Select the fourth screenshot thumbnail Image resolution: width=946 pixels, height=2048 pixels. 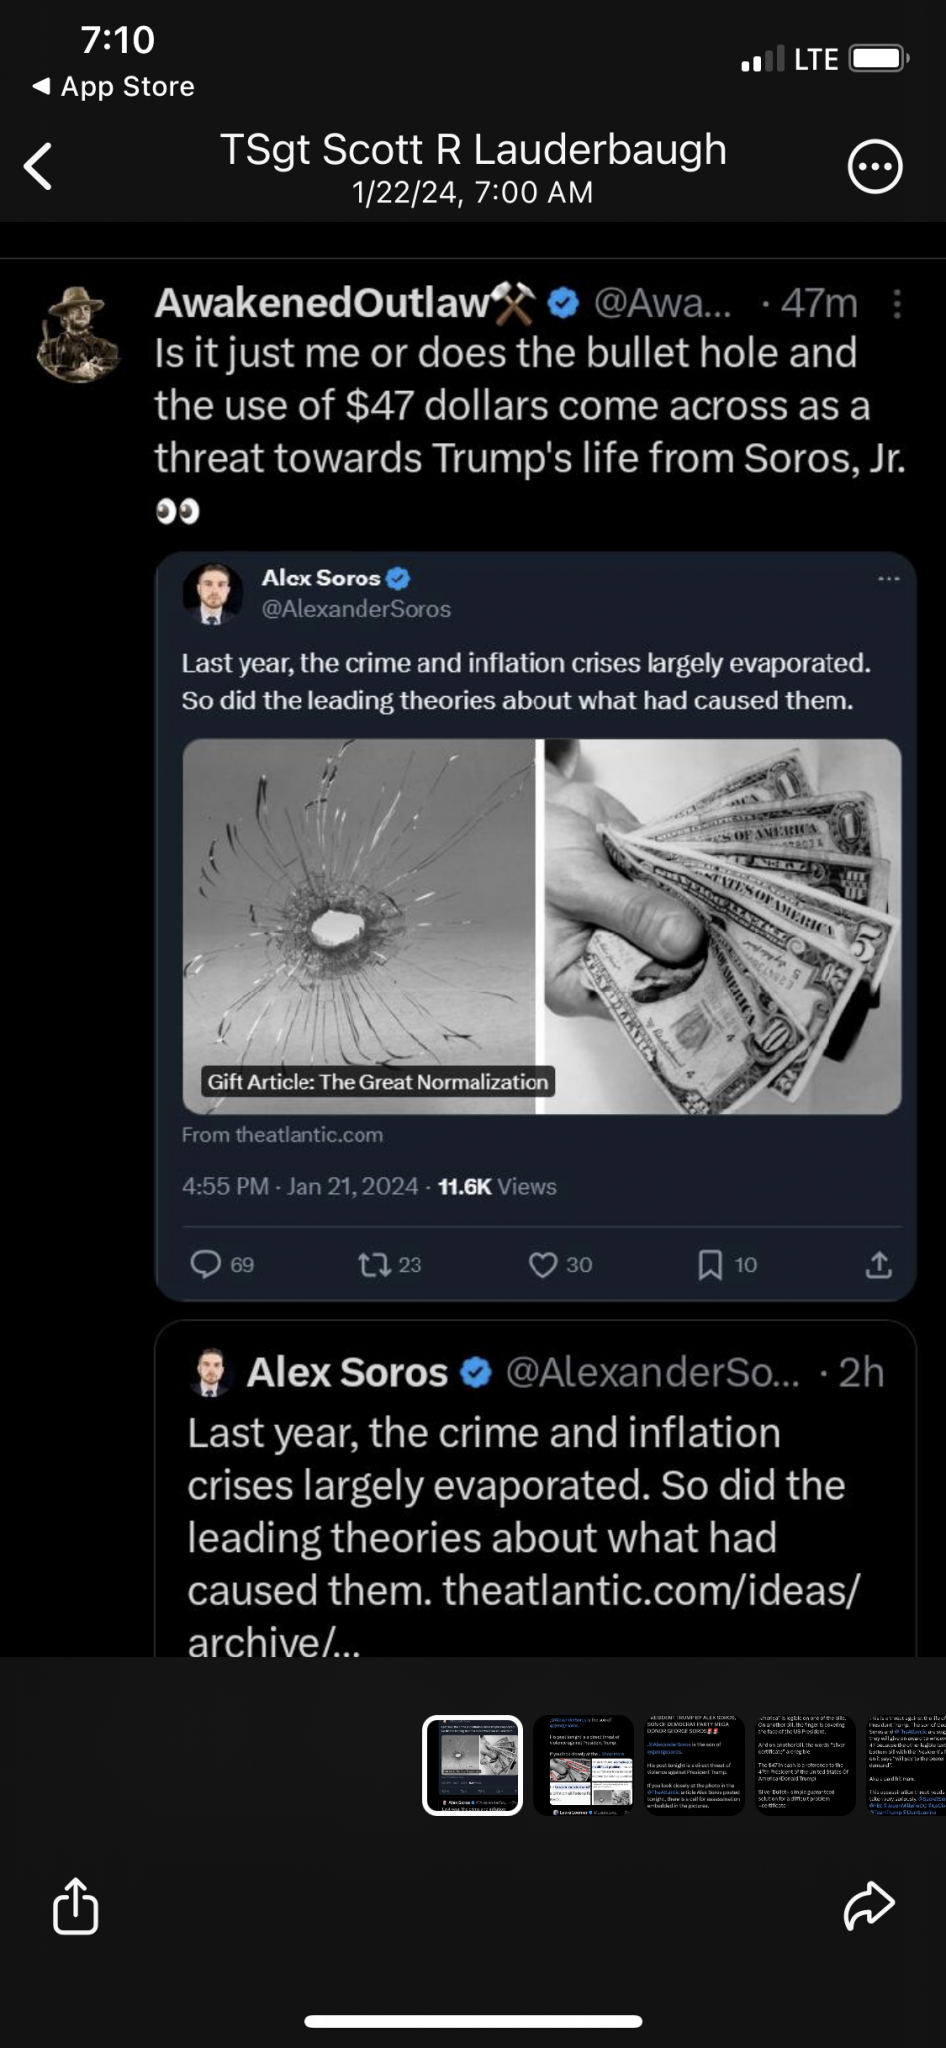[x=804, y=1766]
